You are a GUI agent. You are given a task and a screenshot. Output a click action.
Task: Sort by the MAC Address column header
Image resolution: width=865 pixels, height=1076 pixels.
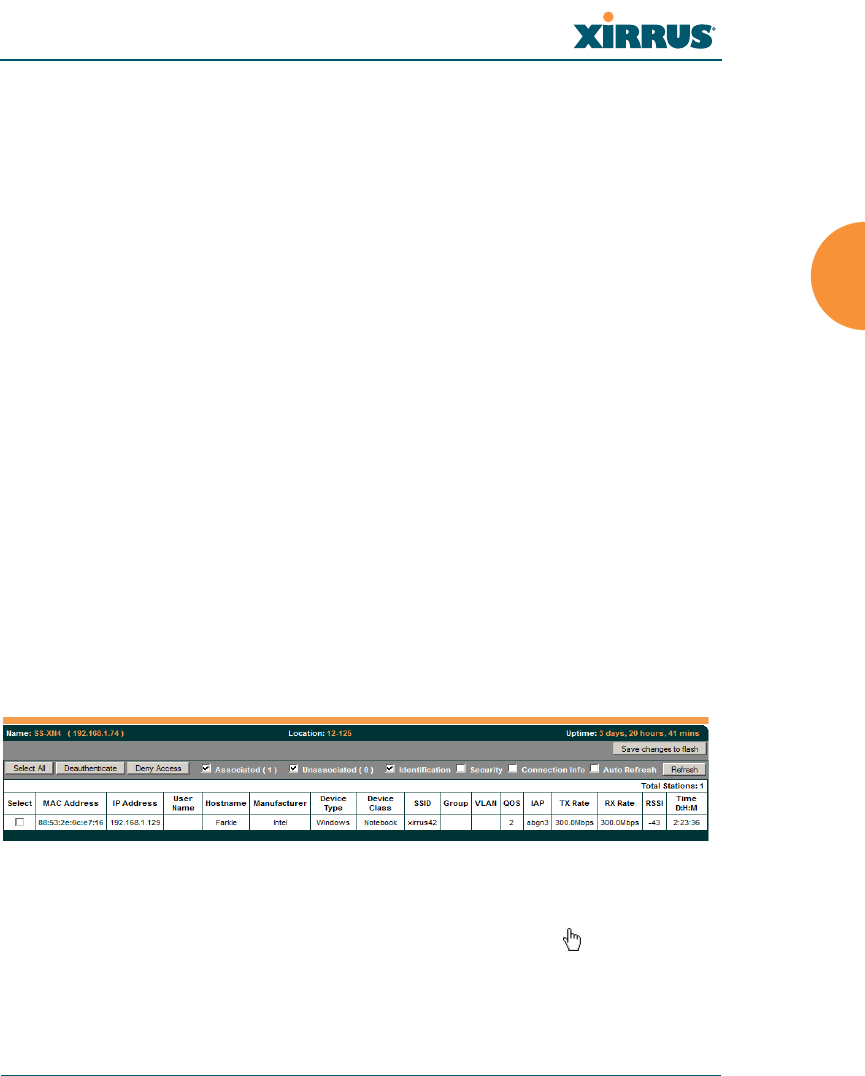[71, 803]
